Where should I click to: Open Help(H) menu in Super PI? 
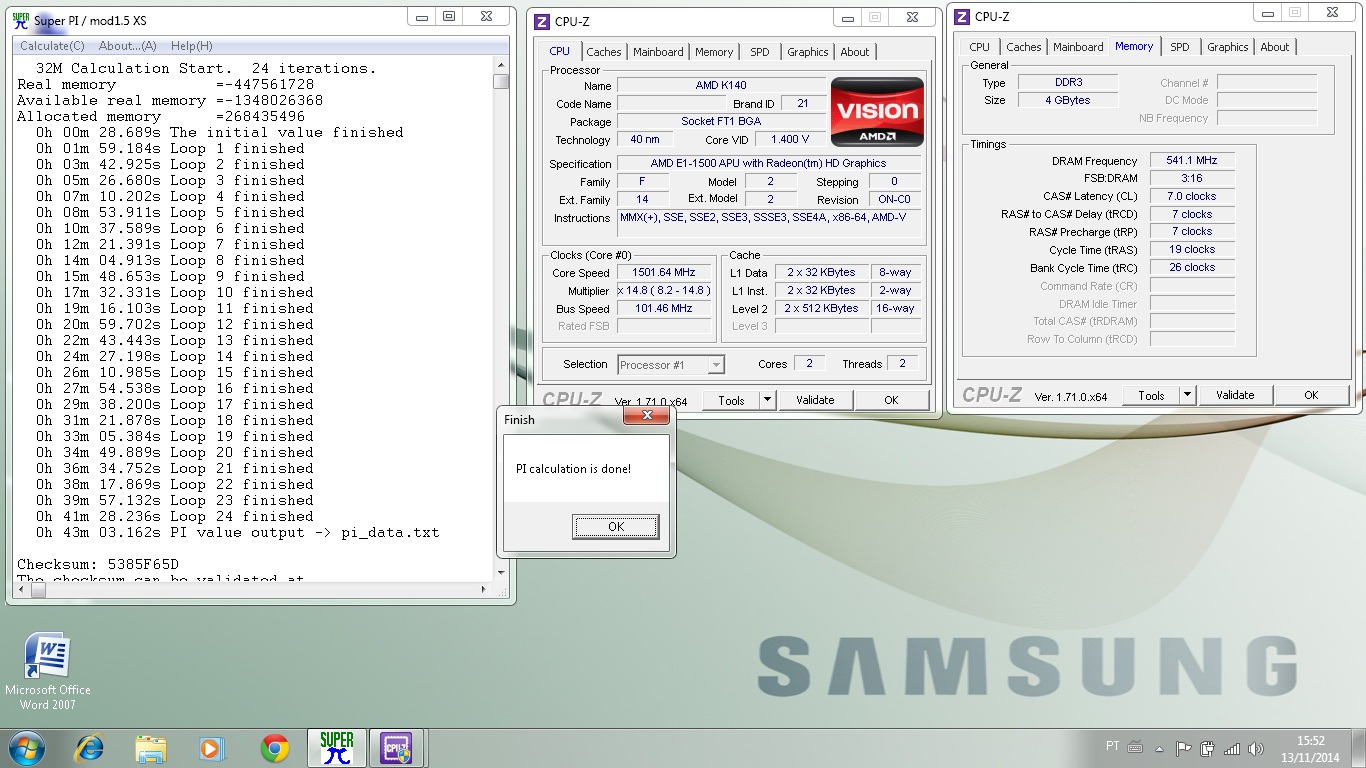[192, 46]
